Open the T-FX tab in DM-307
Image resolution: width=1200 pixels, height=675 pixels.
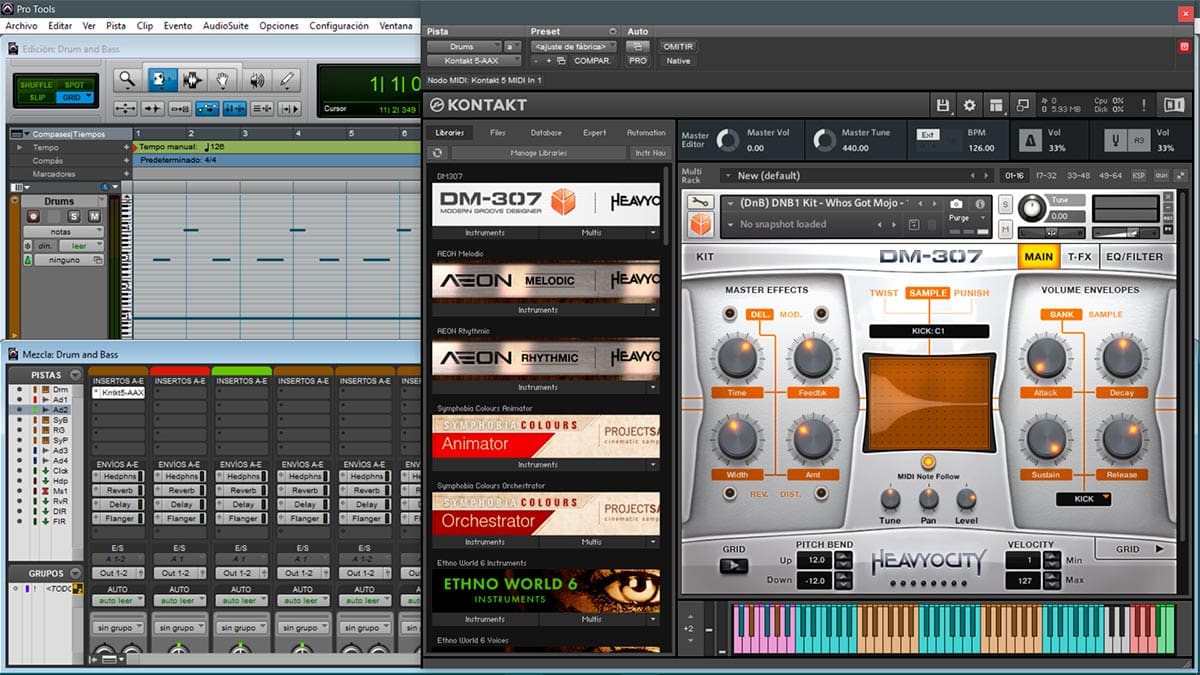(x=1080, y=256)
